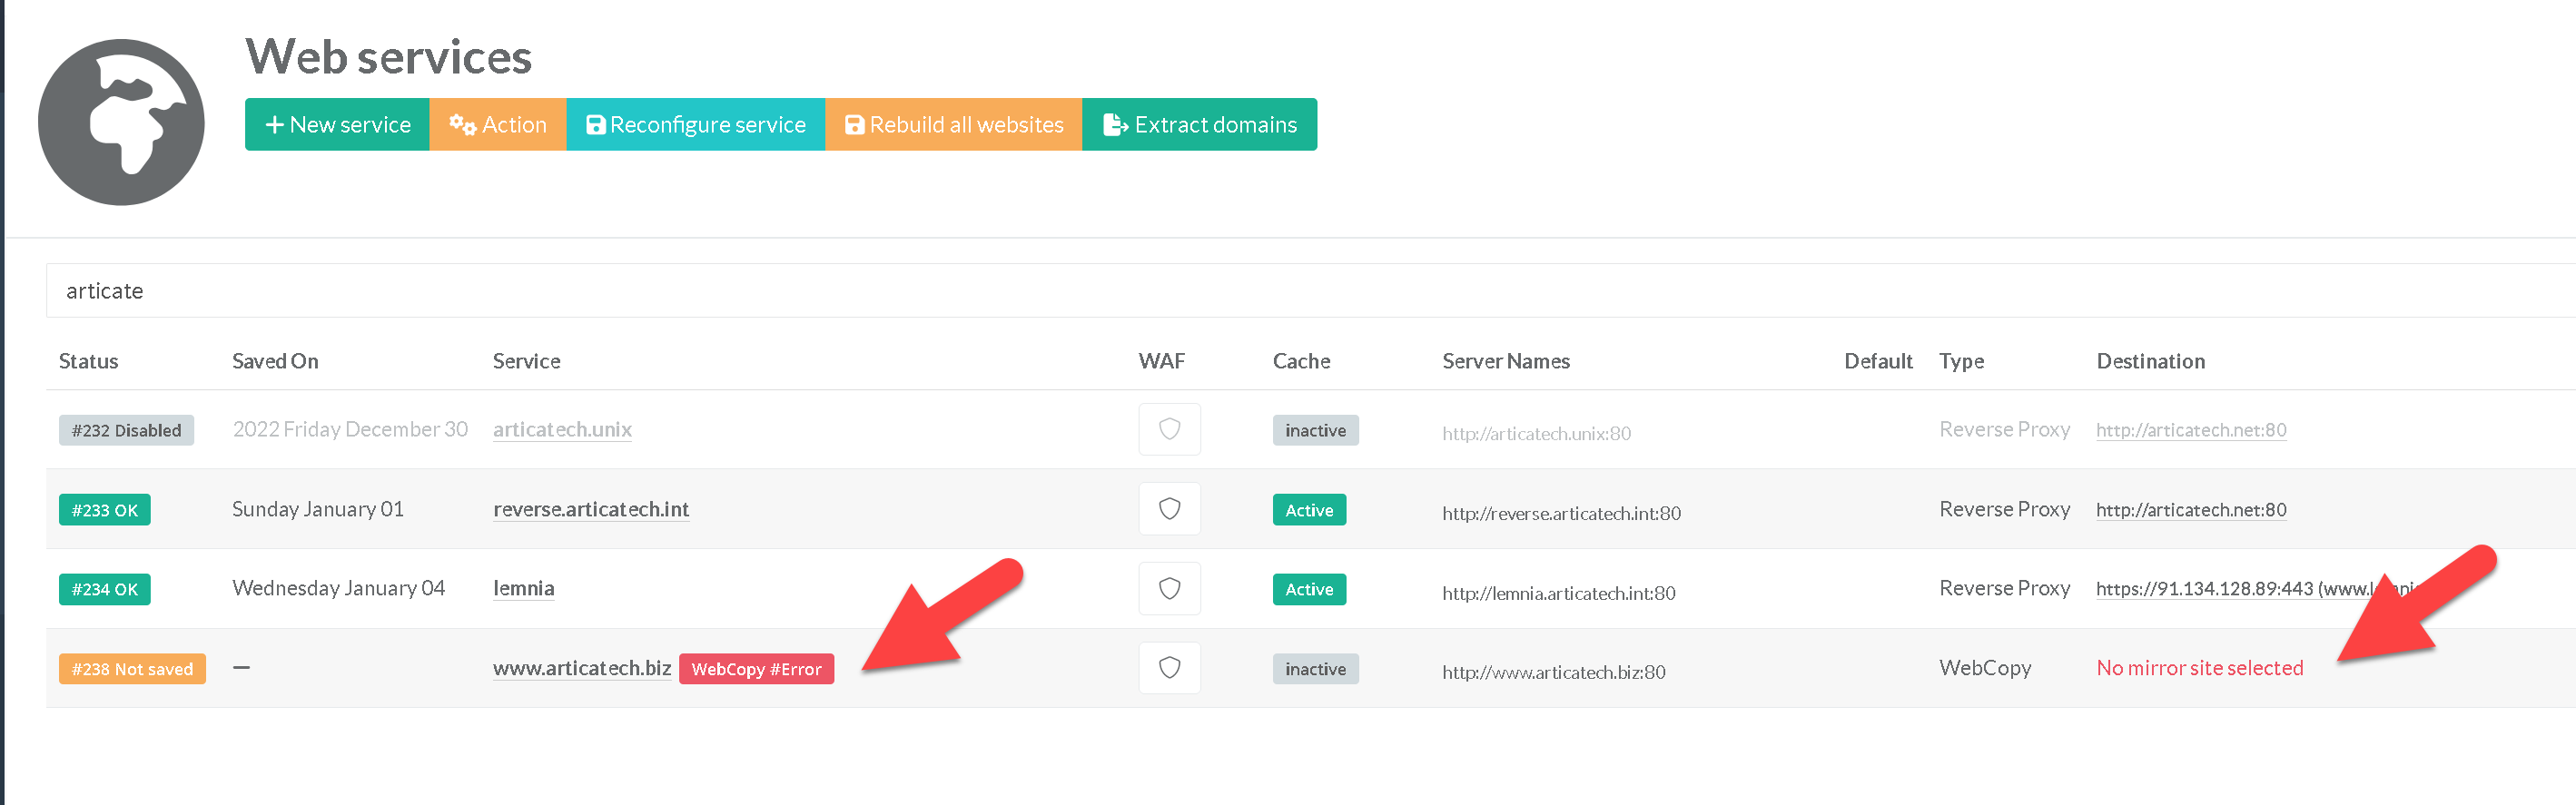Open the articatech.unix service link
2576x805 pixels.
click(562, 429)
